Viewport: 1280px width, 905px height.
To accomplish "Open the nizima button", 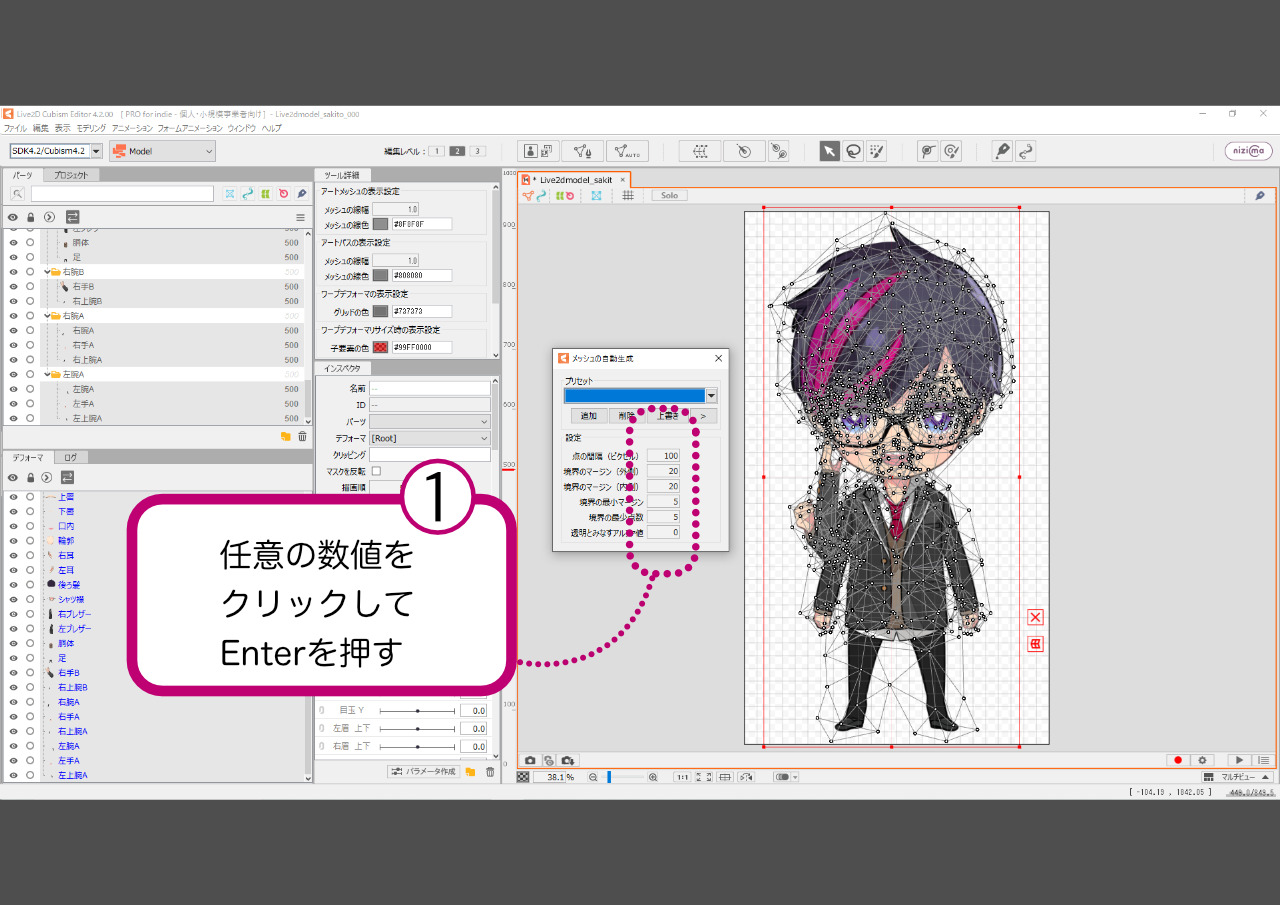I will 1248,151.
